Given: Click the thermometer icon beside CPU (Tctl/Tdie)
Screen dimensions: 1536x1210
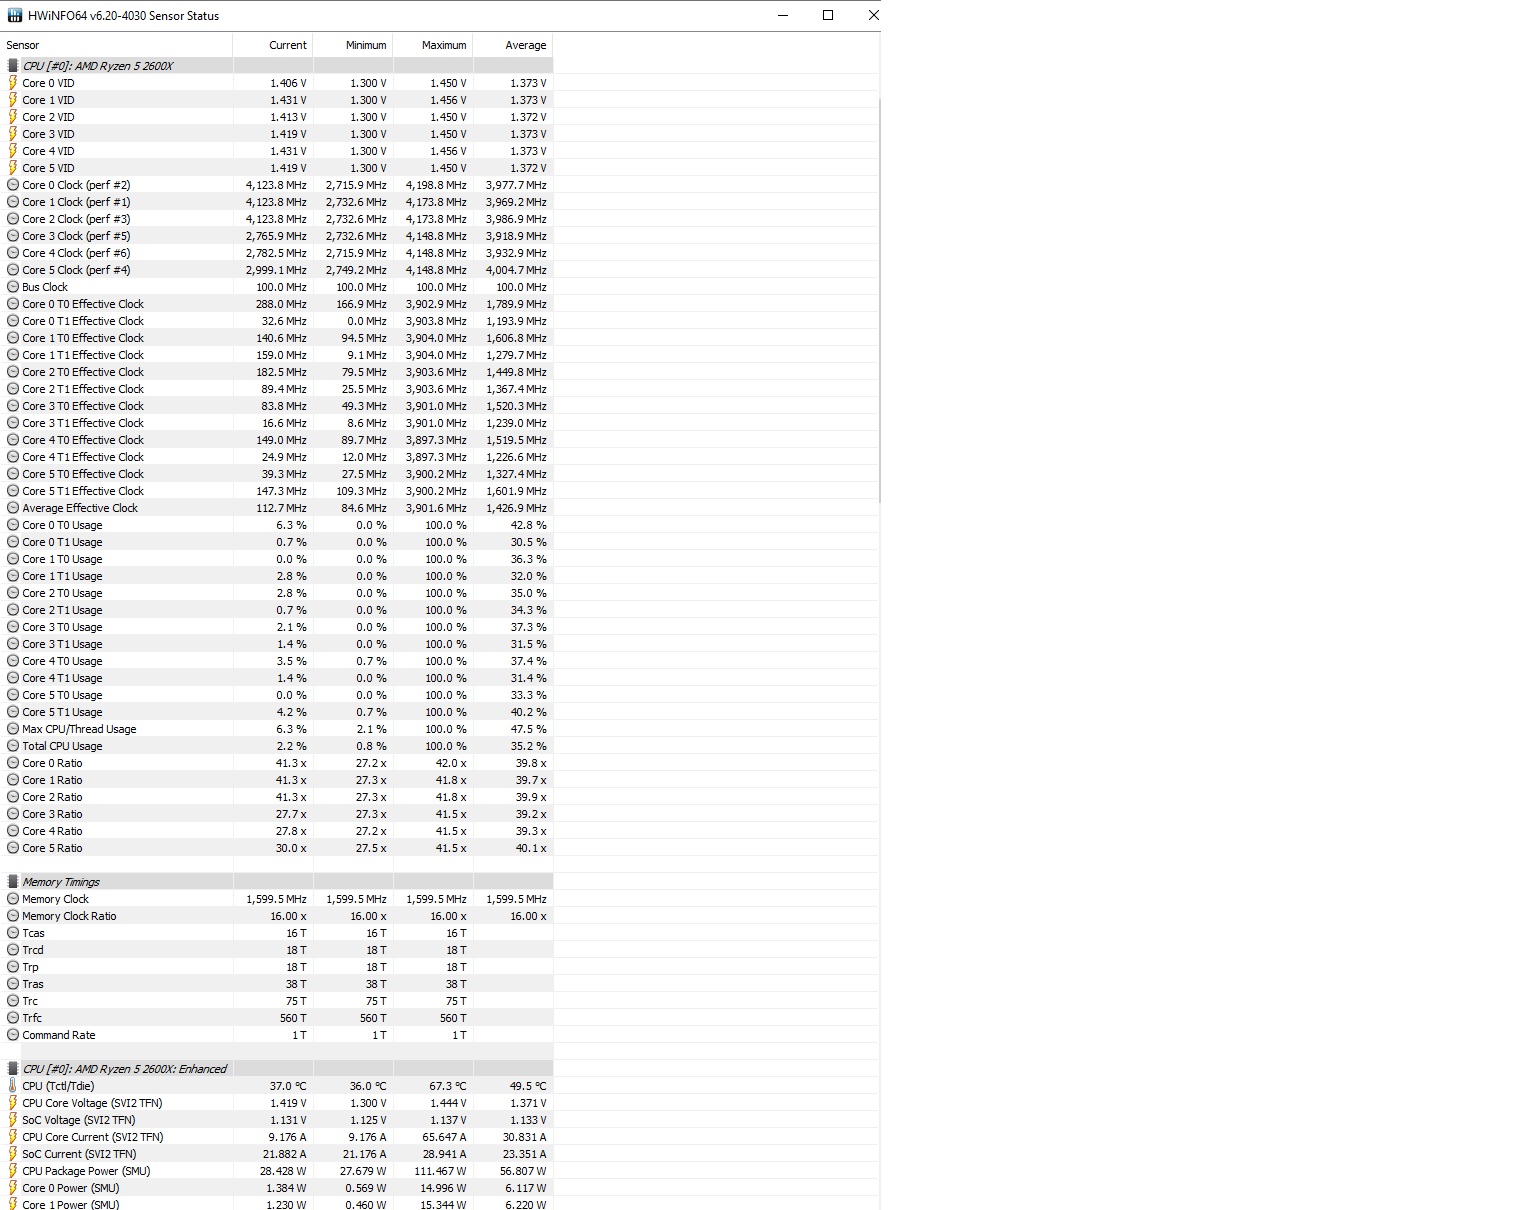Looking at the screenshot, I should tap(13, 1086).
